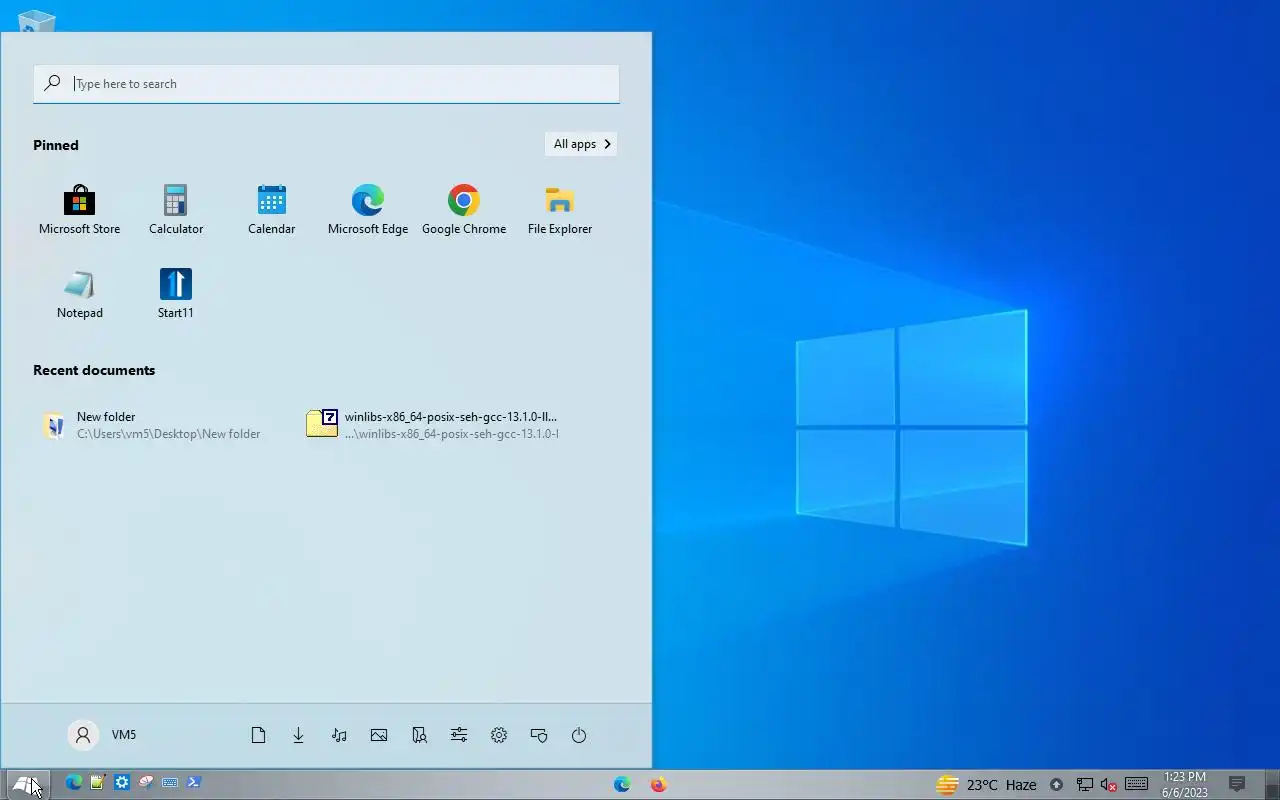This screenshot has width=1280, height=800.
Task: Click the monitor-with-shield icon in footer
Action: coord(539,735)
